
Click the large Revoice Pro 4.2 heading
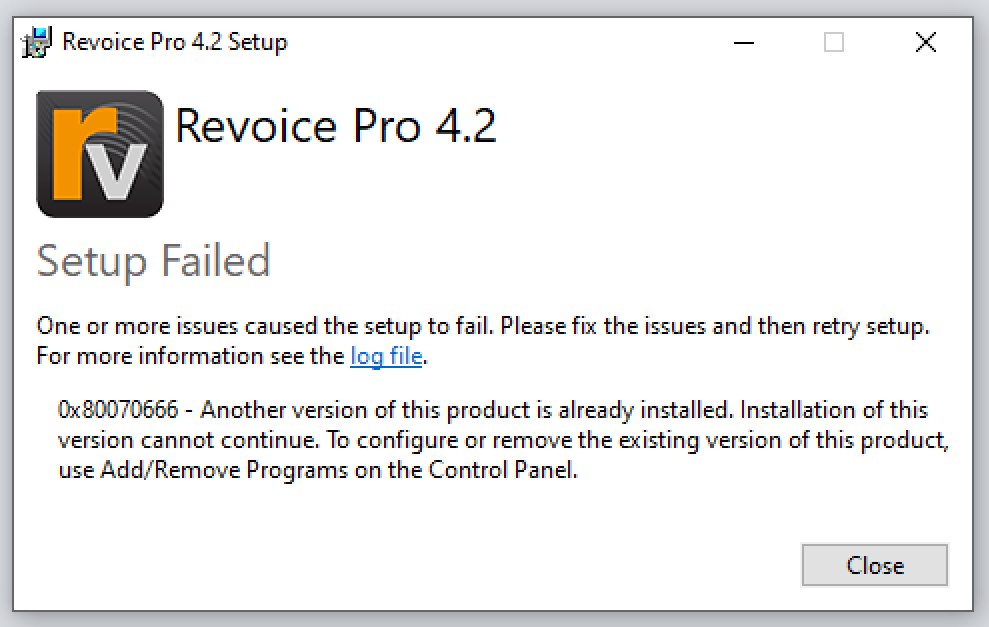pos(336,126)
